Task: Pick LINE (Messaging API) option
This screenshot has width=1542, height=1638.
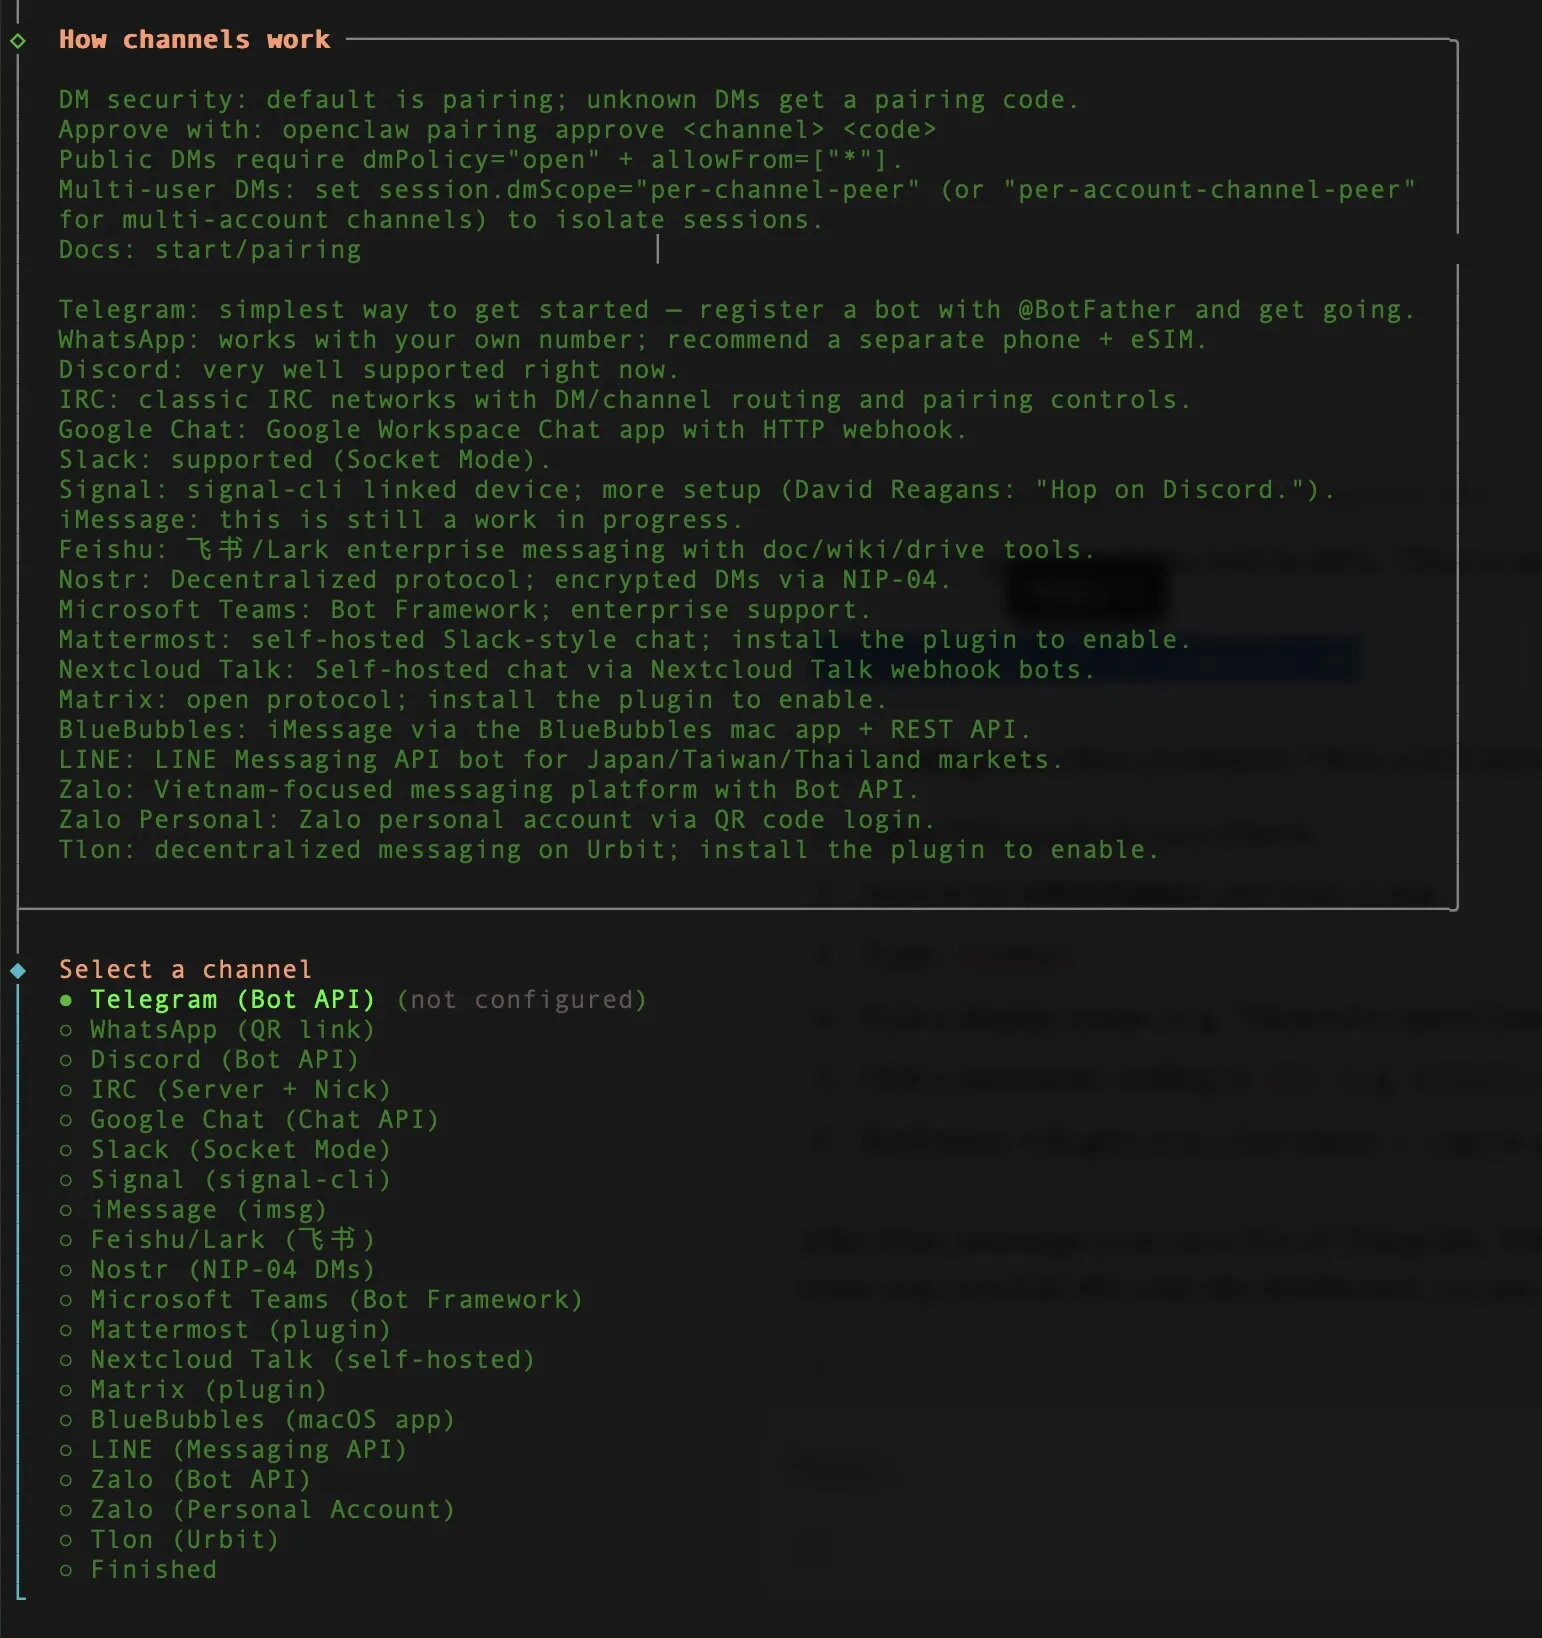Action: (x=248, y=1450)
